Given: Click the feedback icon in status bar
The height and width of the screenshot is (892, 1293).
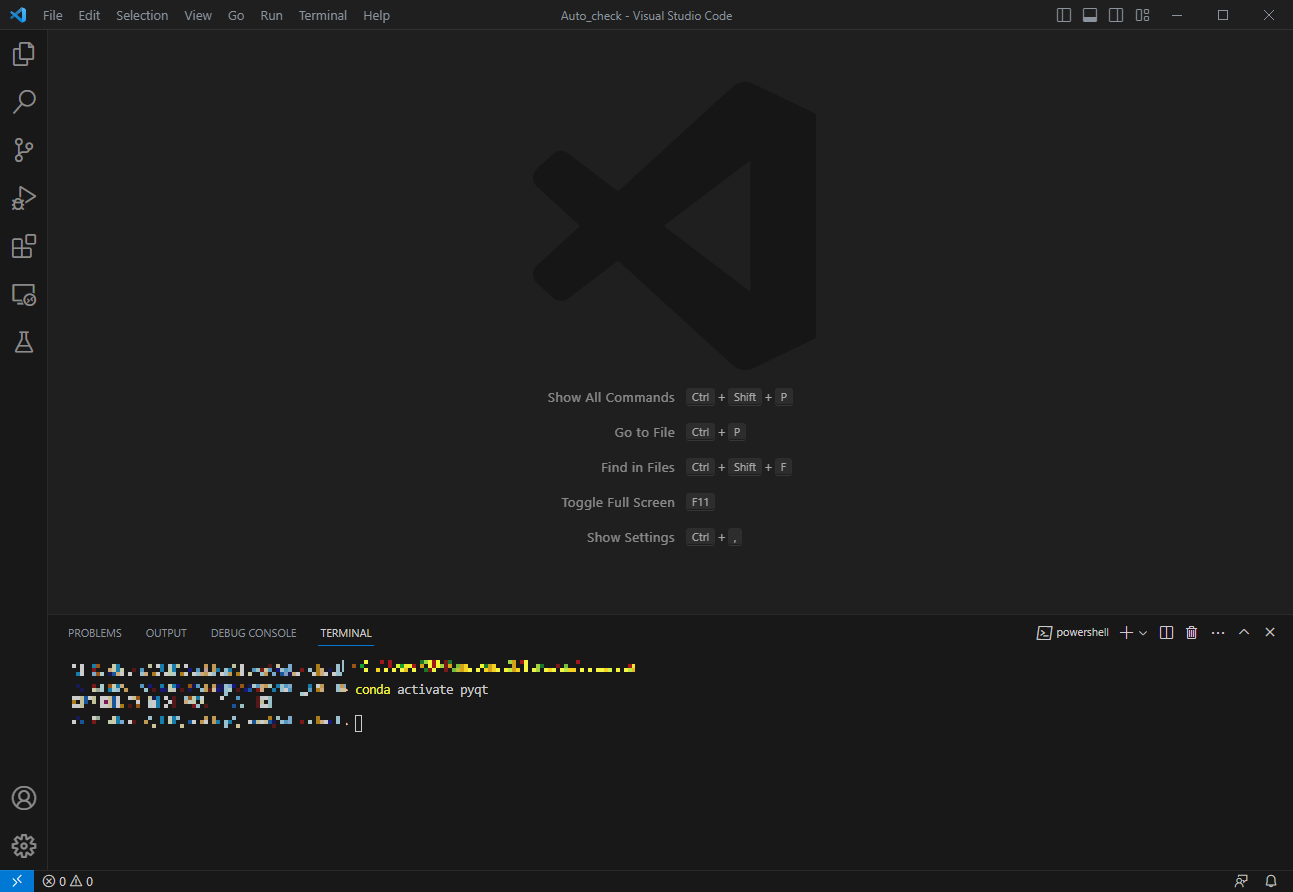Looking at the screenshot, I should click(1241, 881).
